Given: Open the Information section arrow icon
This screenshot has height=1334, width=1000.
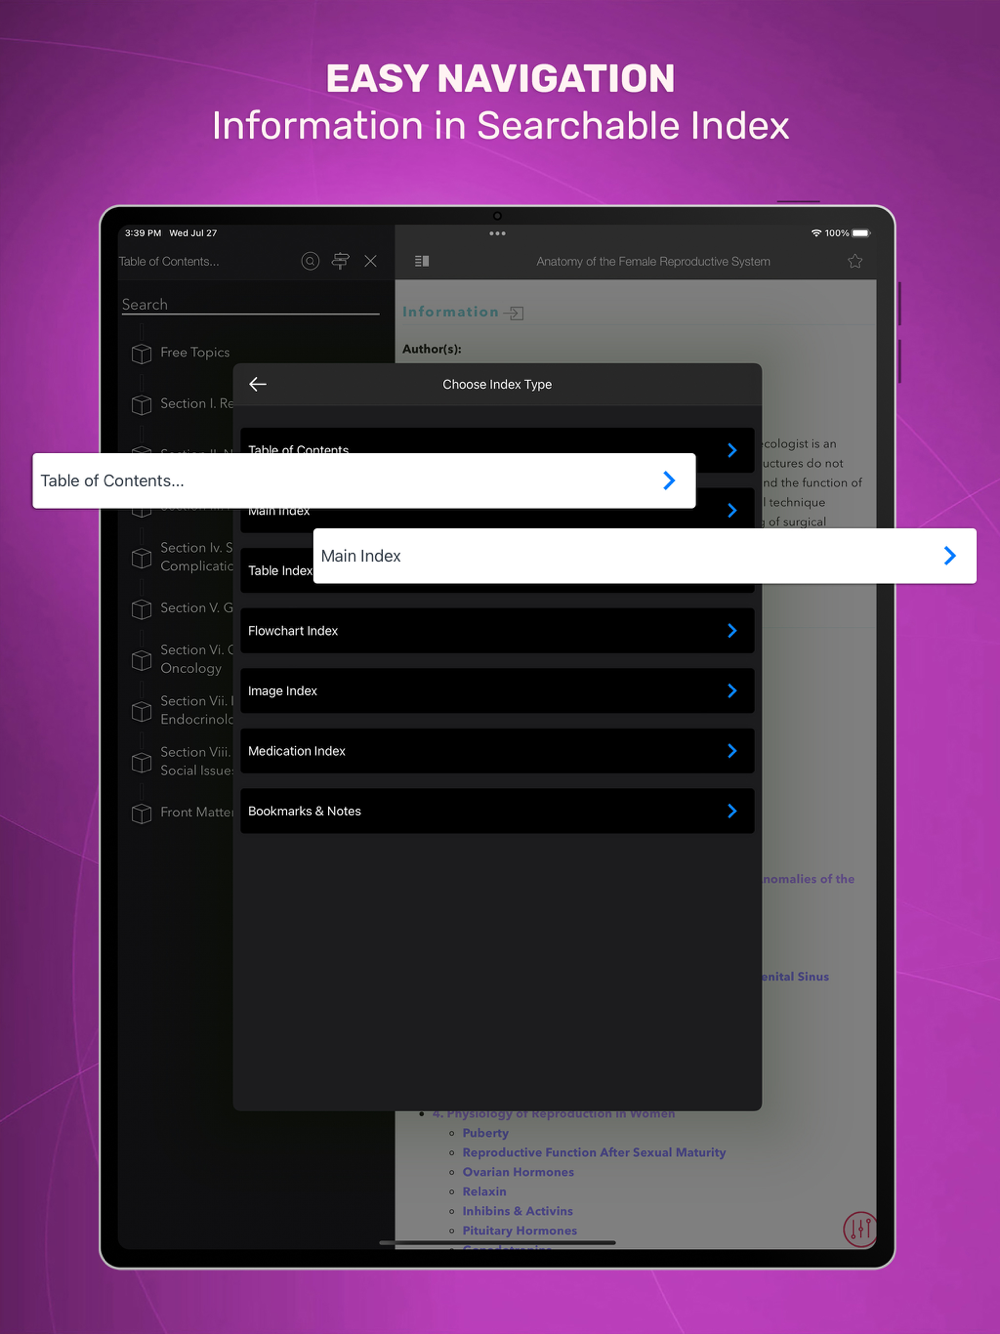Looking at the screenshot, I should pos(514,313).
